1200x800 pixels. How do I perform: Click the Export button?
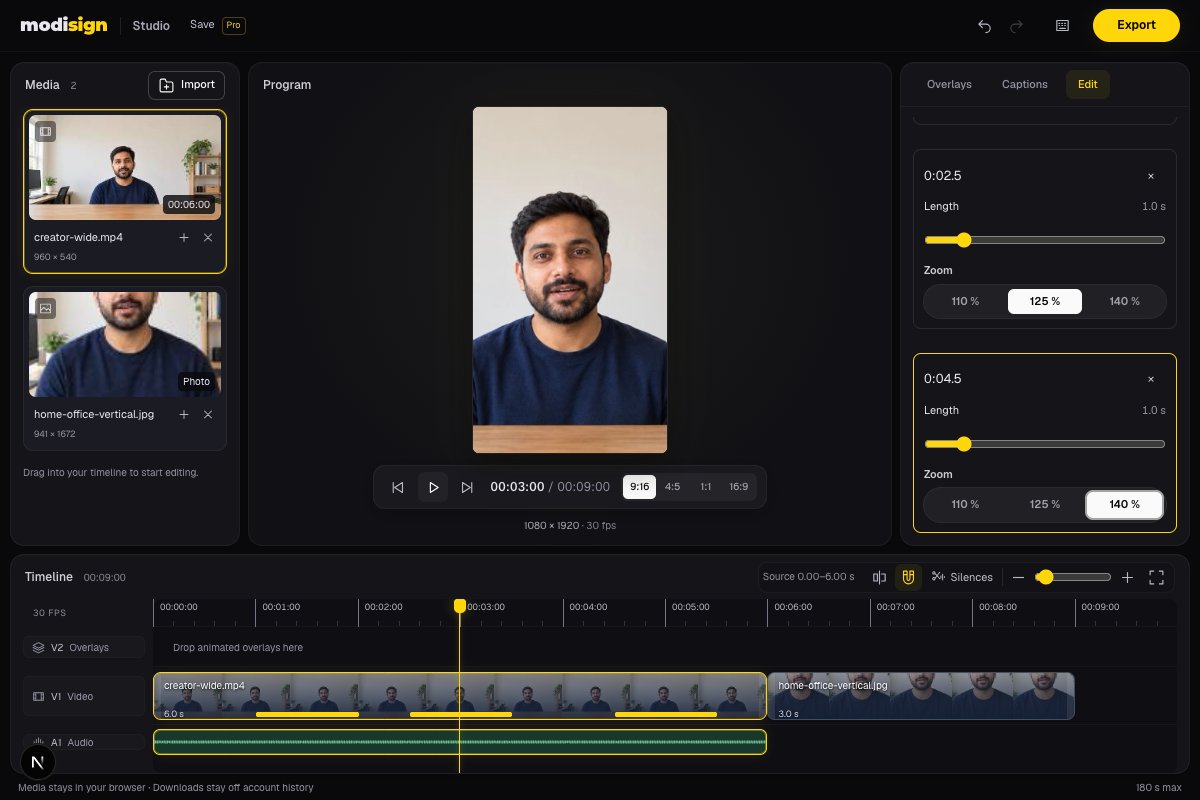[1136, 25]
